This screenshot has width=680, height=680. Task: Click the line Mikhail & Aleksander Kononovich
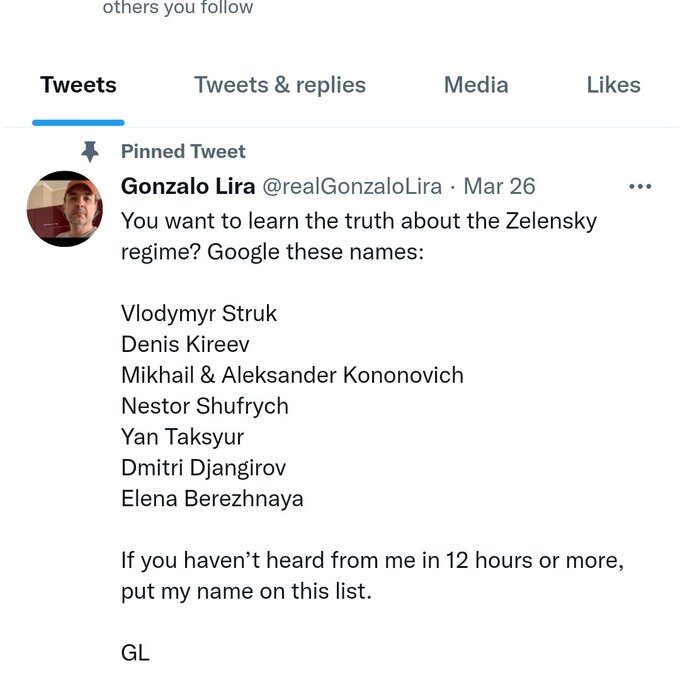pyautogui.click(x=292, y=375)
